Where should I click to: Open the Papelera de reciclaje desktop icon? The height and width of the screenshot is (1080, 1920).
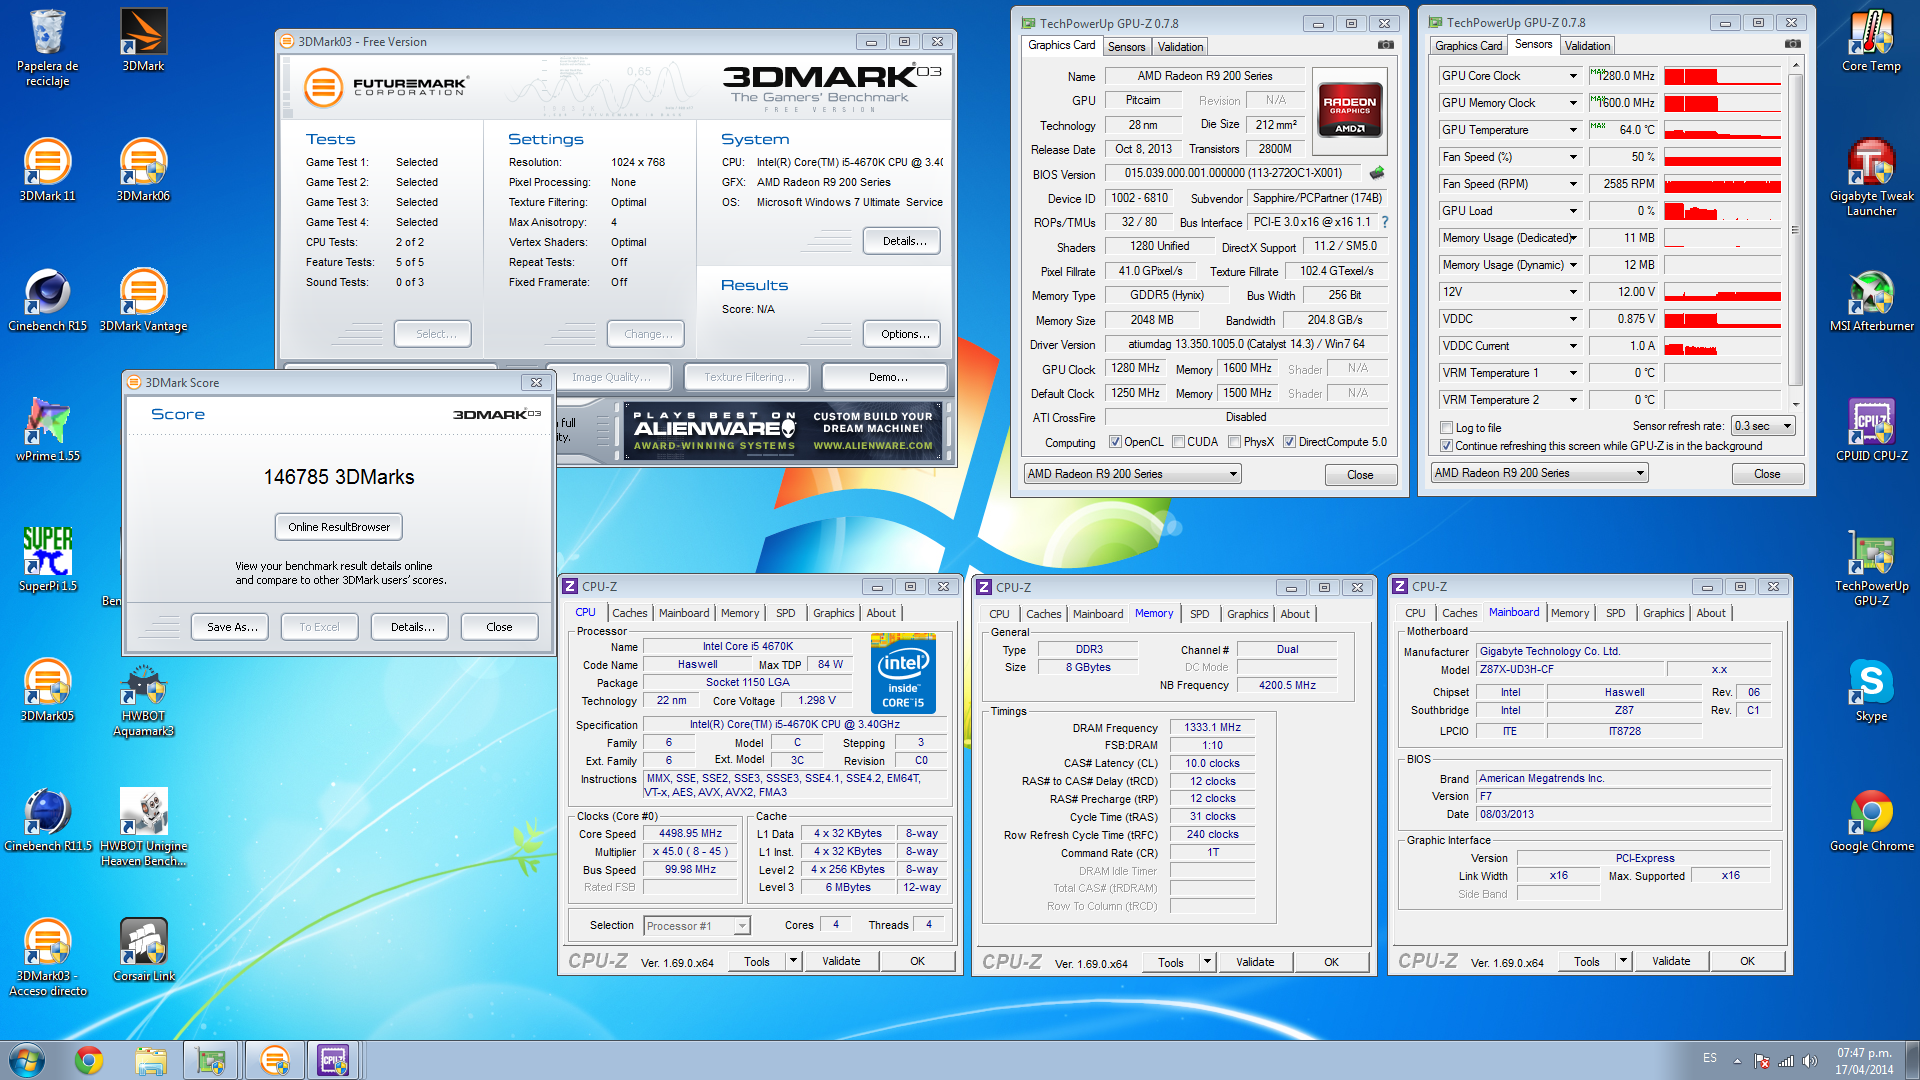(x=47, y=47)
